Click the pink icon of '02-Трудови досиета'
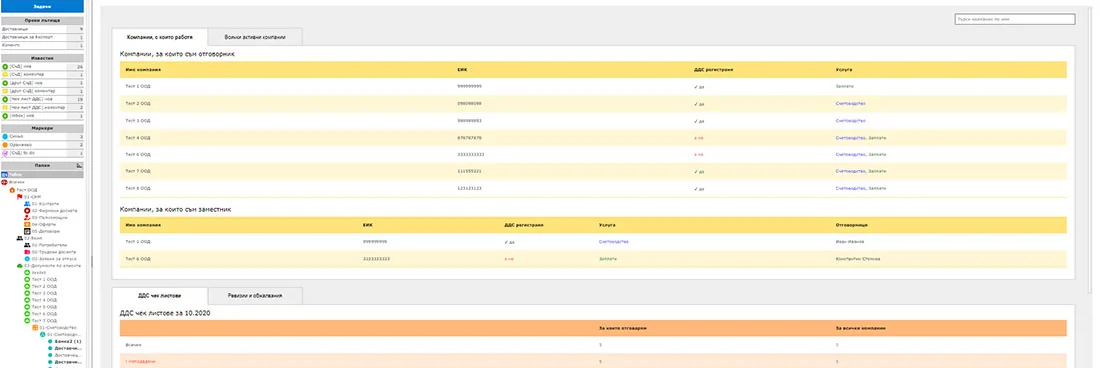 coord(27,252)
